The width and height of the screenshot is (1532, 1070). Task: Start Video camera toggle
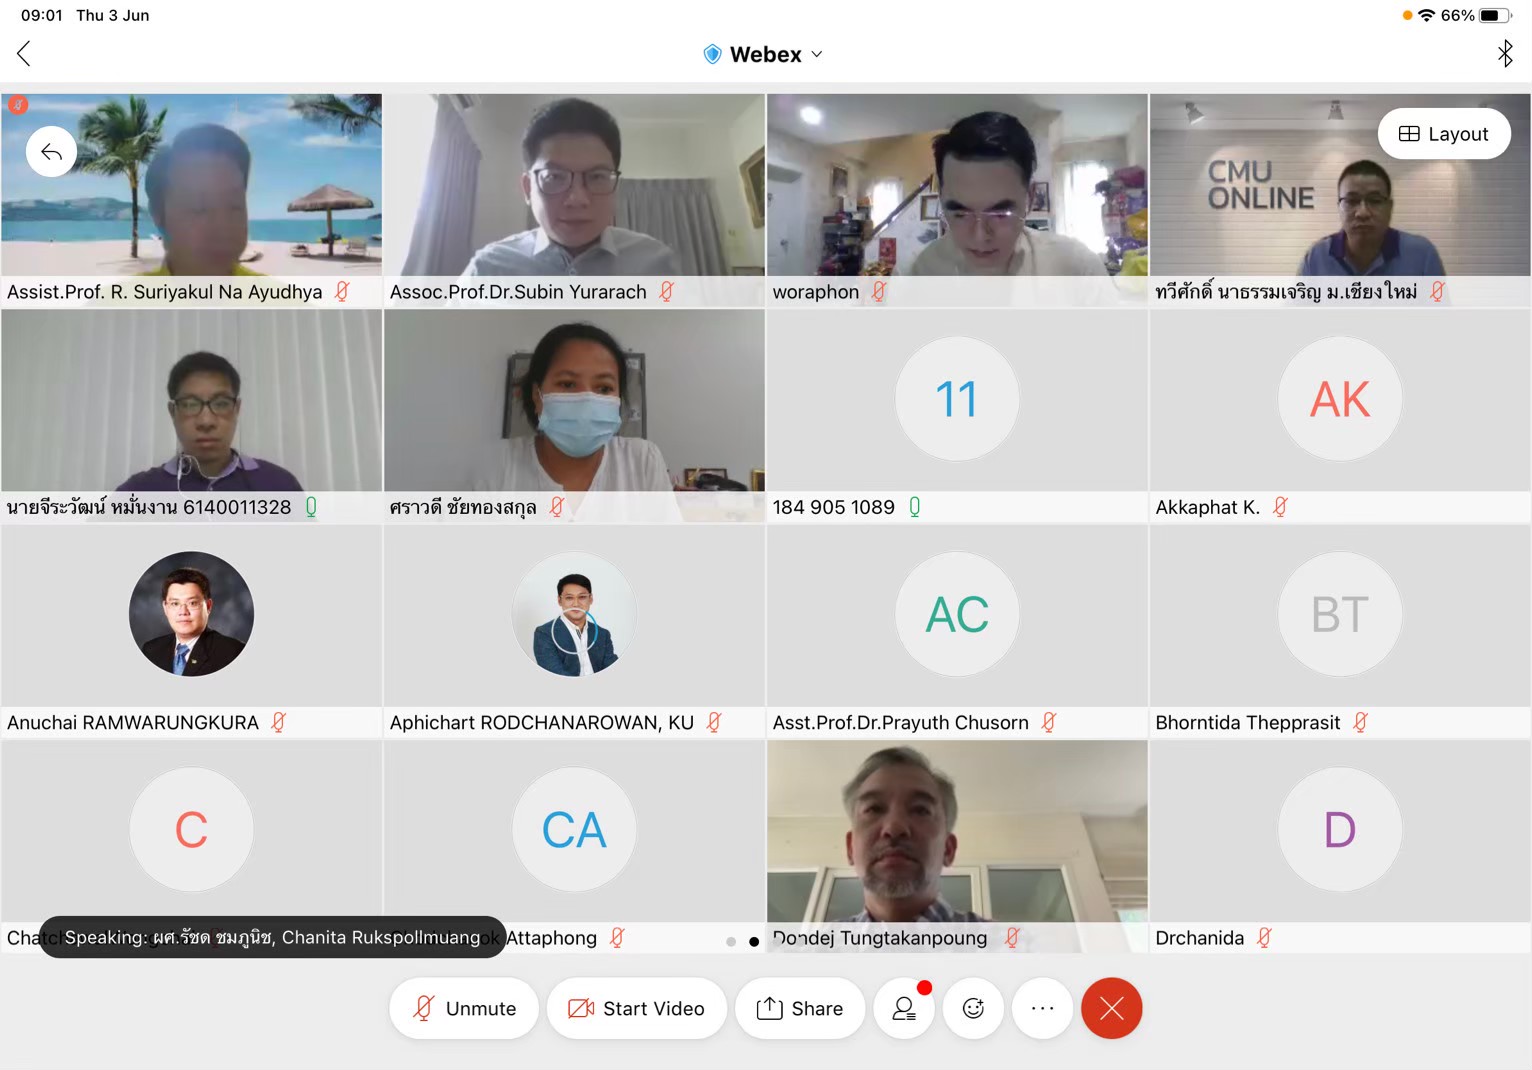coord(636,1008)
